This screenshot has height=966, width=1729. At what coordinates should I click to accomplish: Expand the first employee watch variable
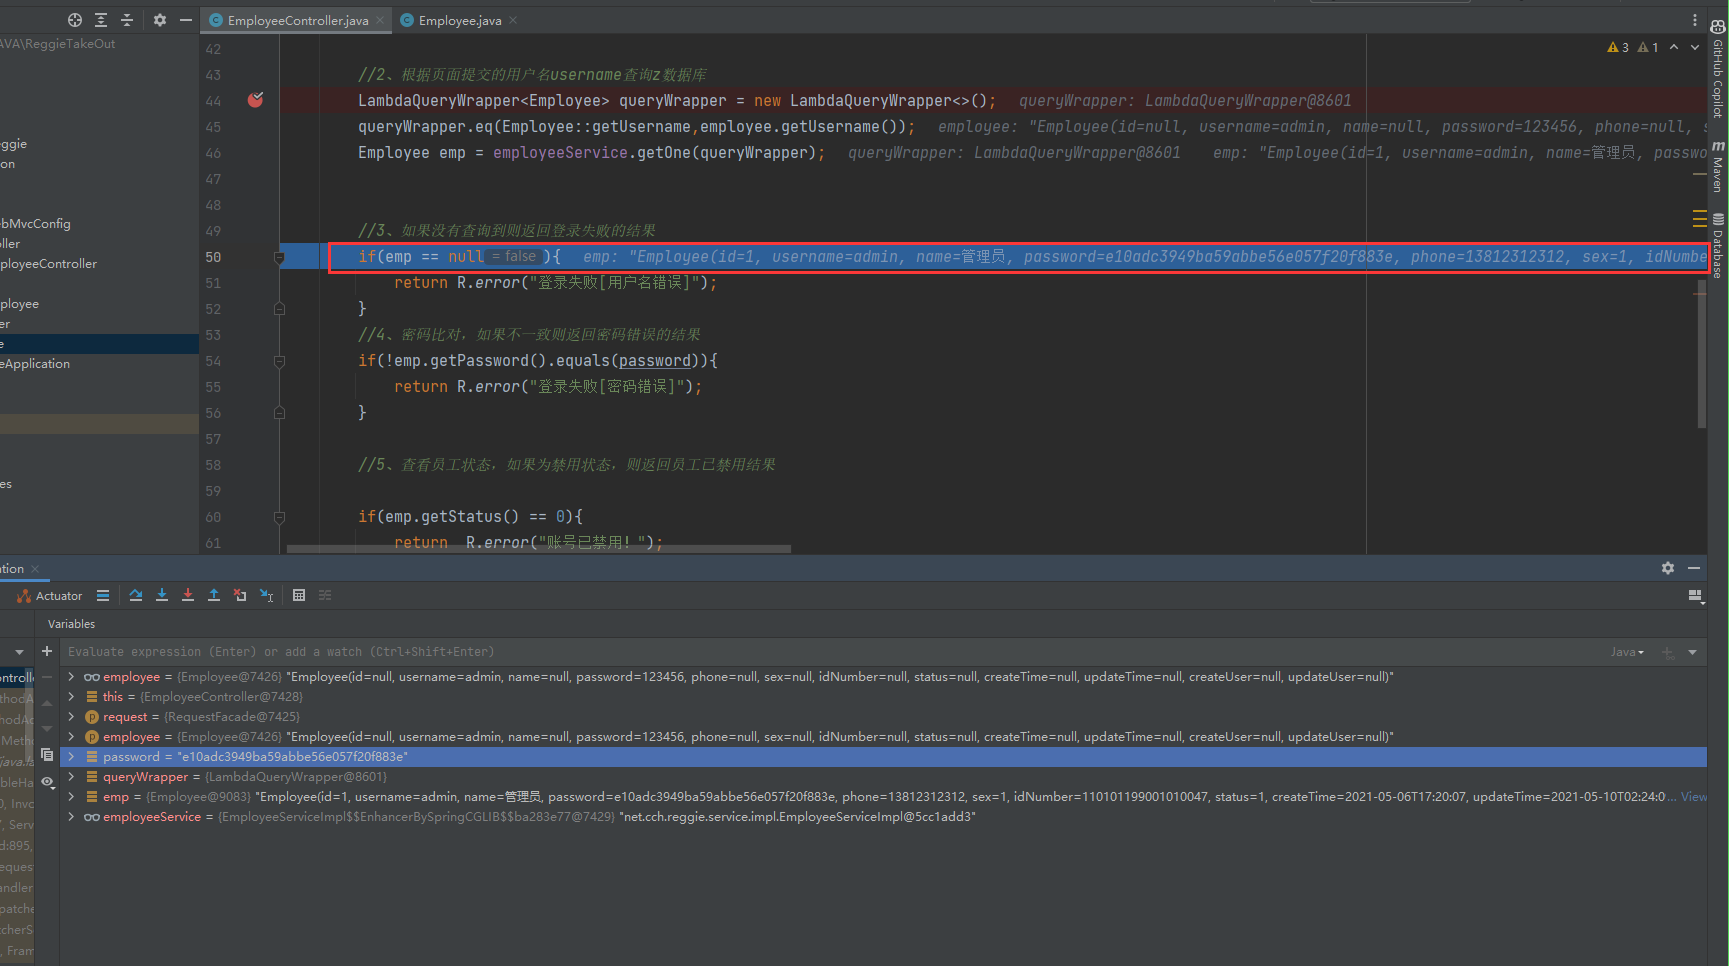[x=71, y=677]
